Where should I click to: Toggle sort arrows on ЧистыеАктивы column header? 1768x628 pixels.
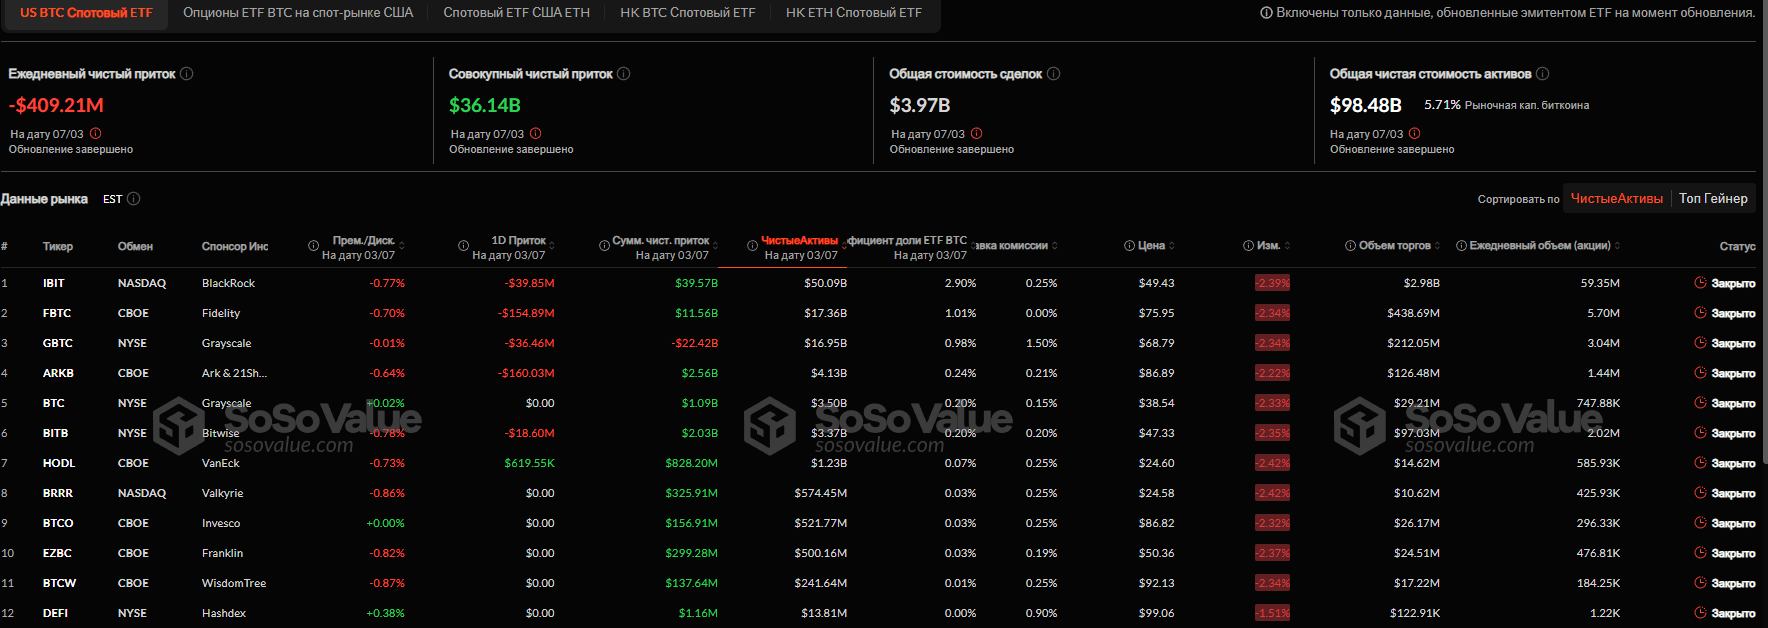844,245
